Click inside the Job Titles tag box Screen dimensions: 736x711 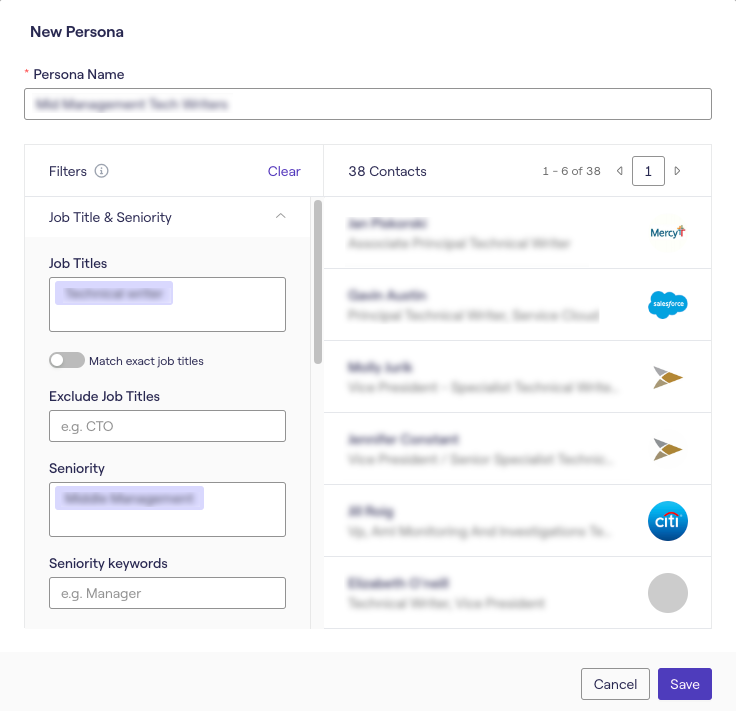167,305
